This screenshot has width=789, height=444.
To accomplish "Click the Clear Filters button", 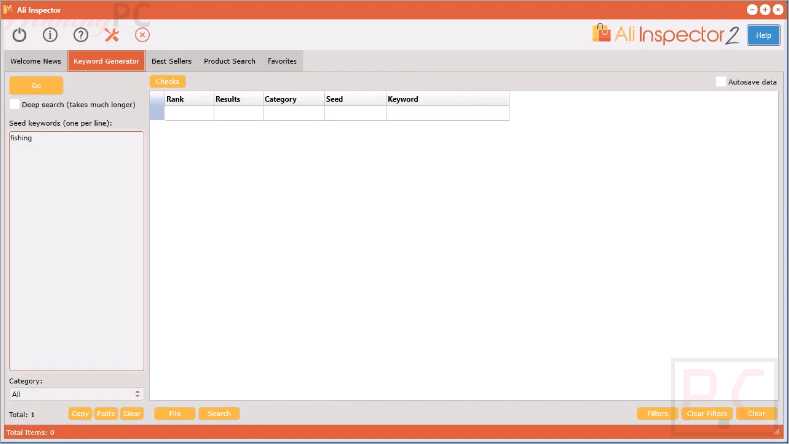I will coord(707,413).
